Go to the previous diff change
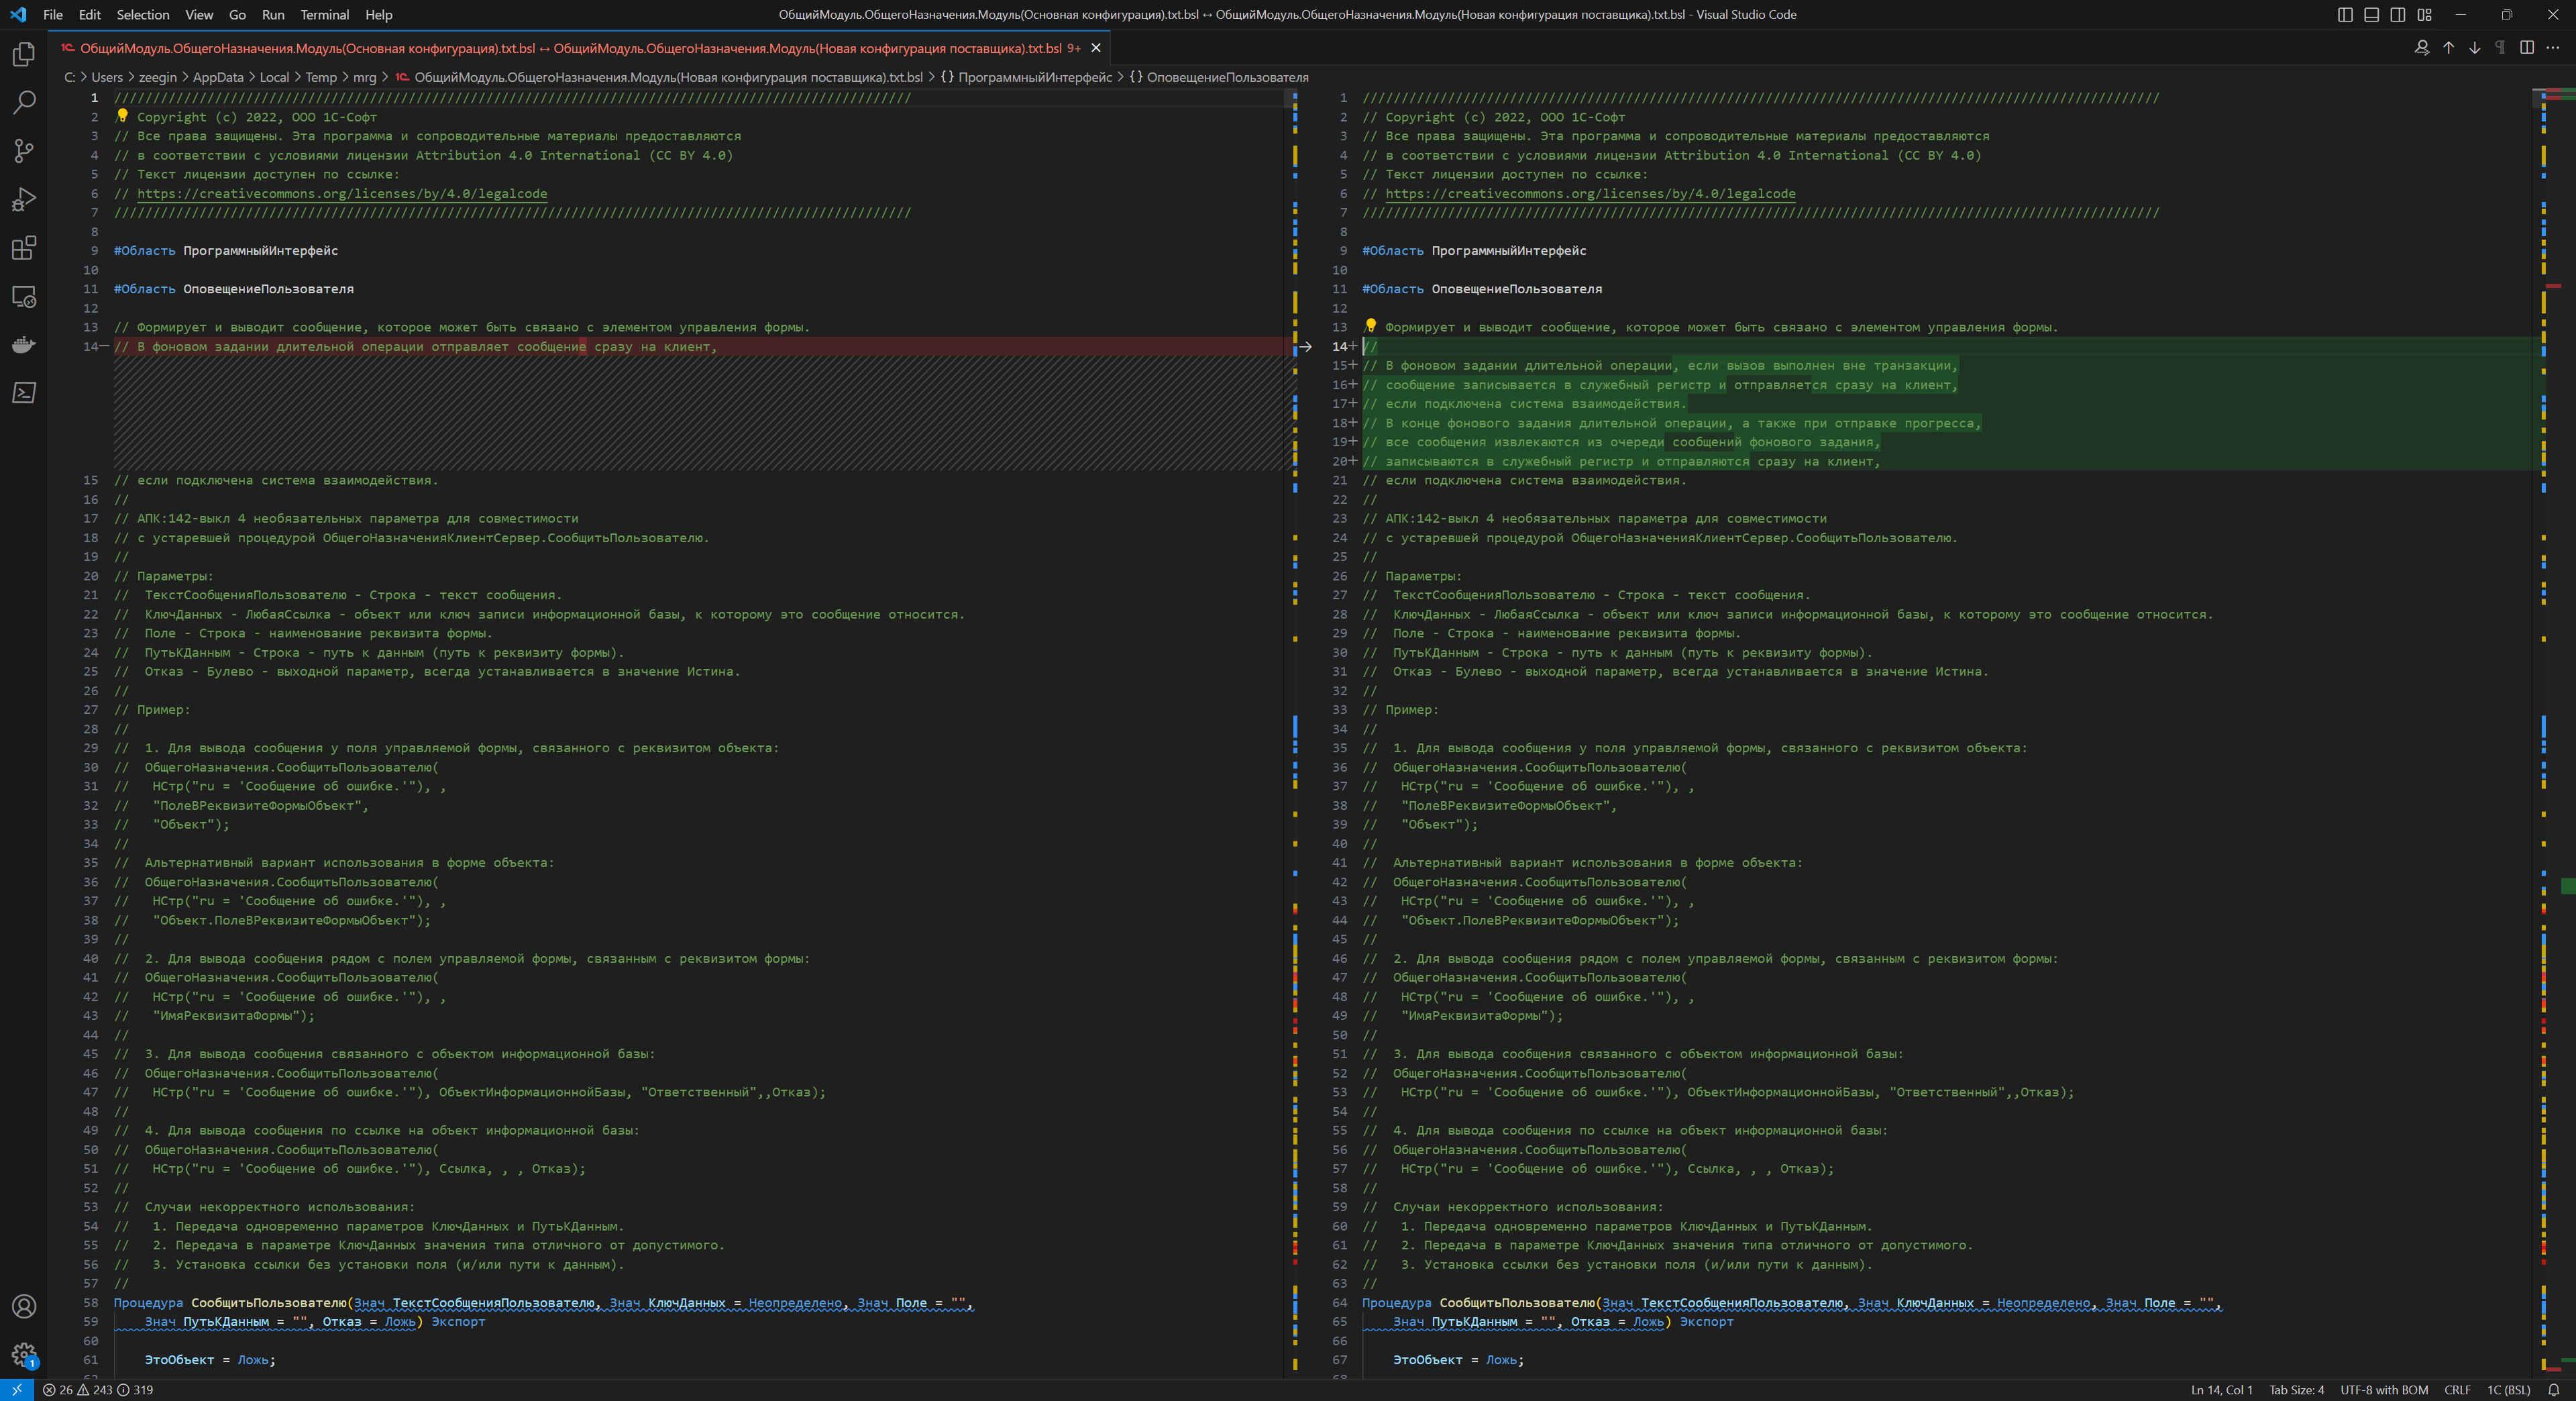2576x1401 pixels. coord(2448,48)
